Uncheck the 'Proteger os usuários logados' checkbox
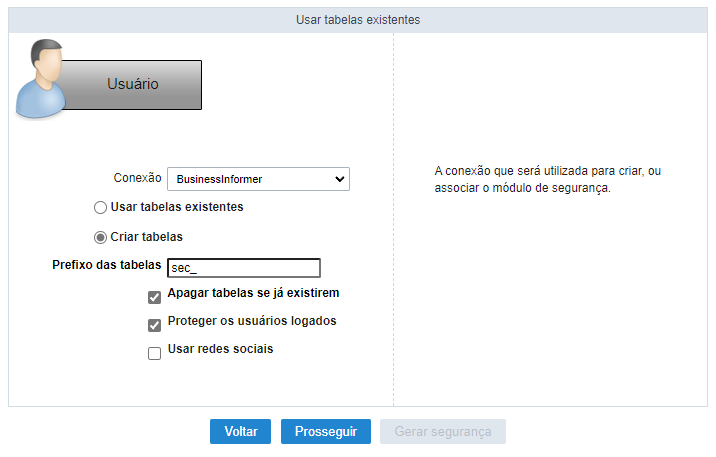716x457 pixels. 154,324
